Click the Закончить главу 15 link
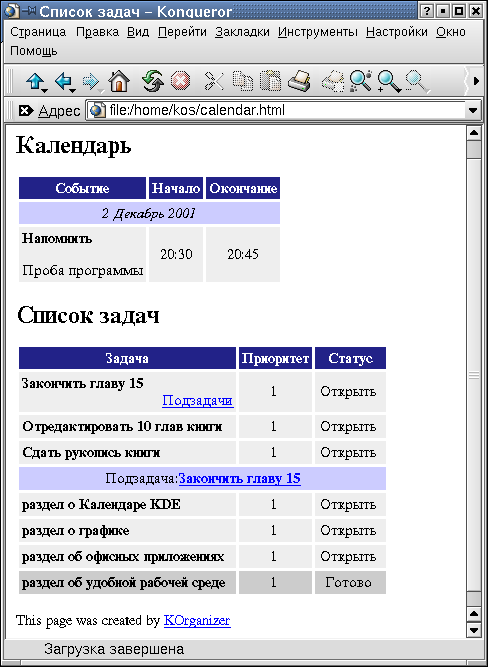 point(240,479)
